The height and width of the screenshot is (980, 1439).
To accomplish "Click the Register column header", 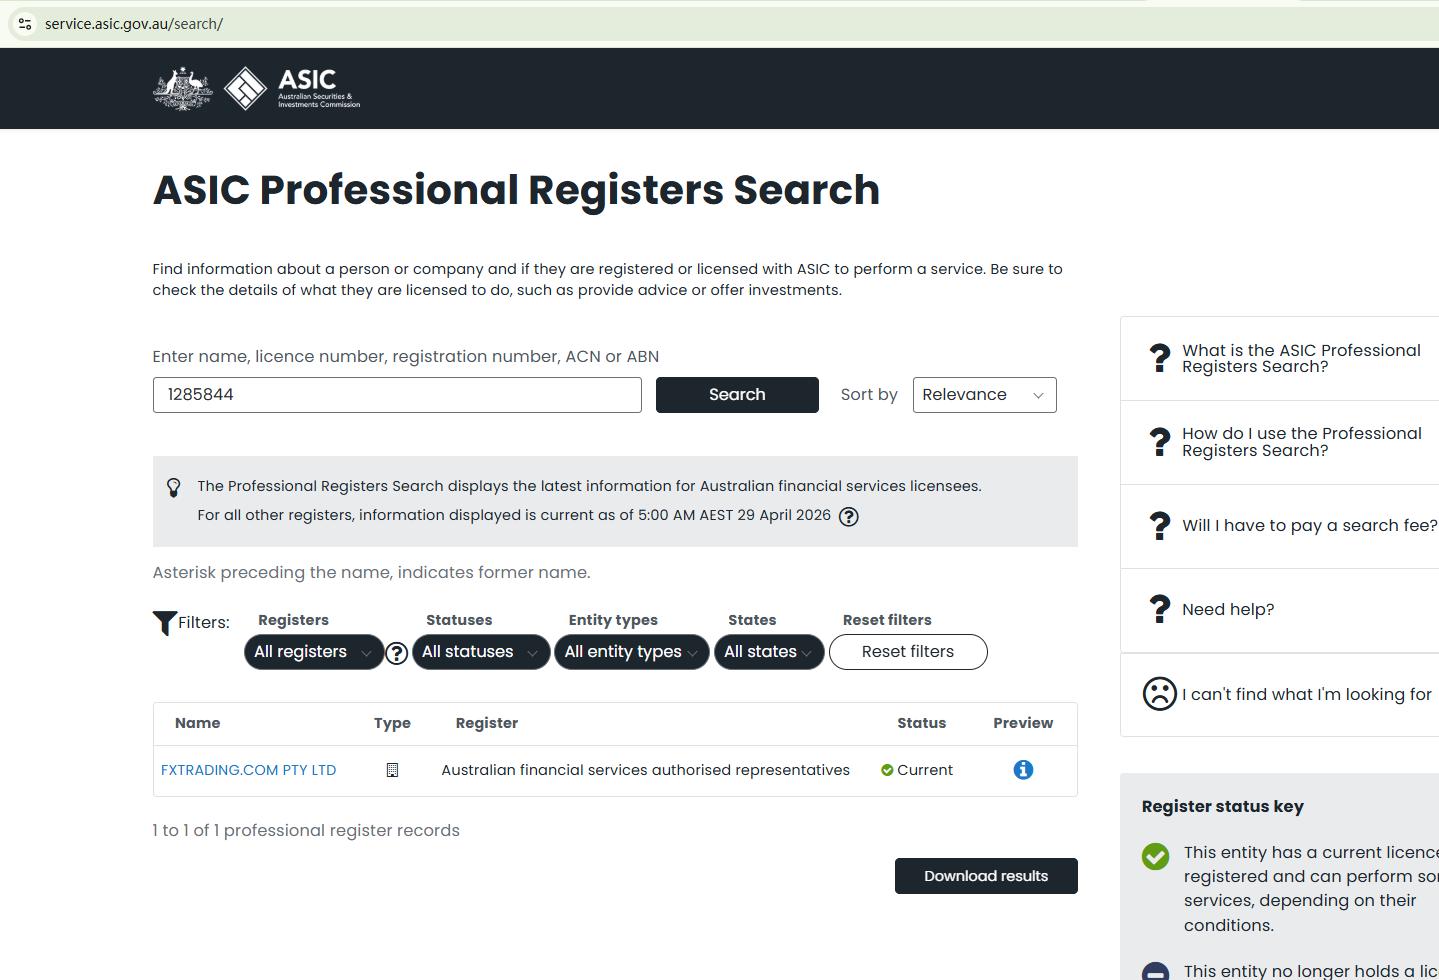I will click(x=487, y=723).
